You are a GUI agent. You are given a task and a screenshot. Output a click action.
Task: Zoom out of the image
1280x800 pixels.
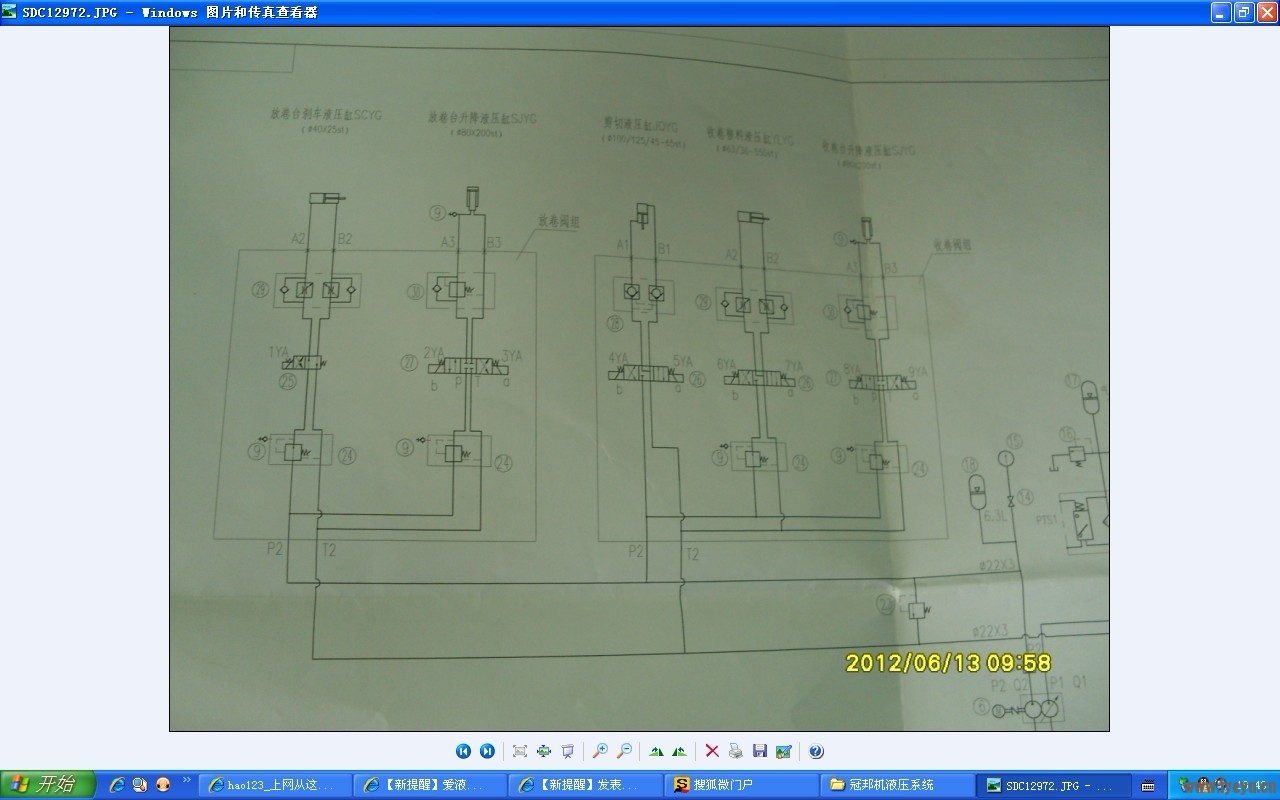click(624, 751)
